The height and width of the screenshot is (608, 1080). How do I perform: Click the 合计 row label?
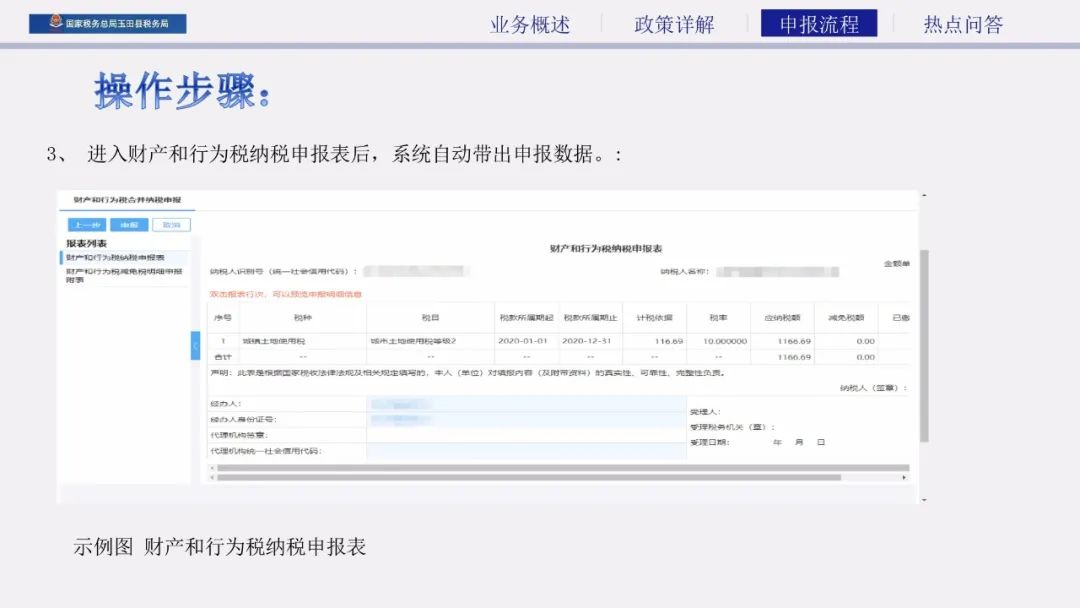(x=223, y=357)
